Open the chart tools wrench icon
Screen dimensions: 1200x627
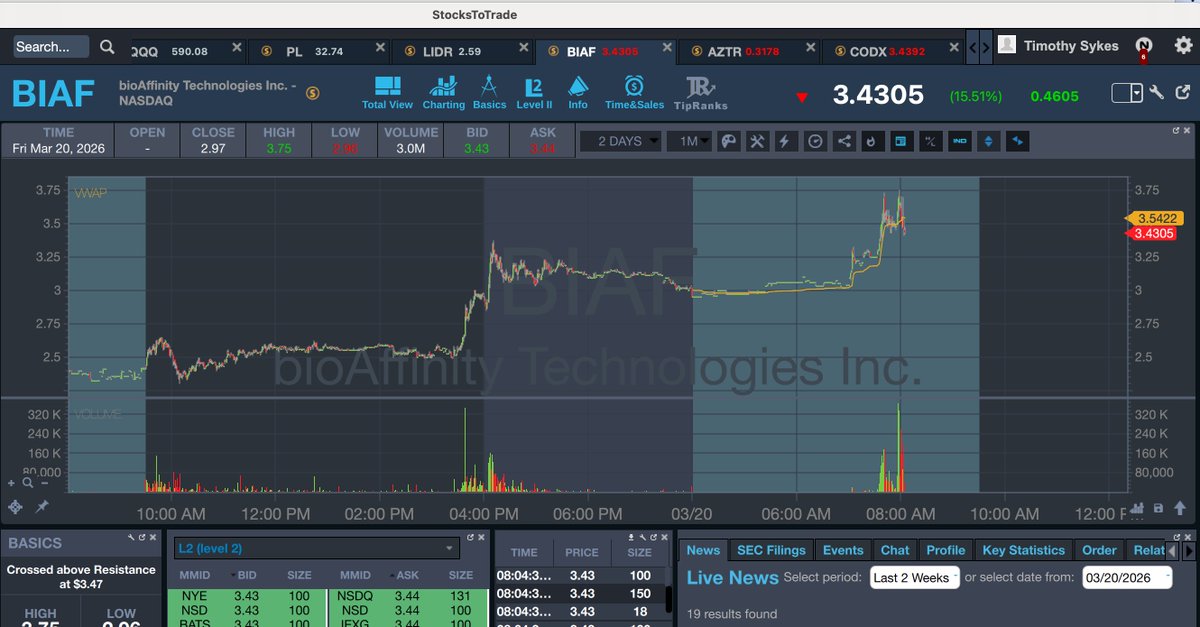757,141
